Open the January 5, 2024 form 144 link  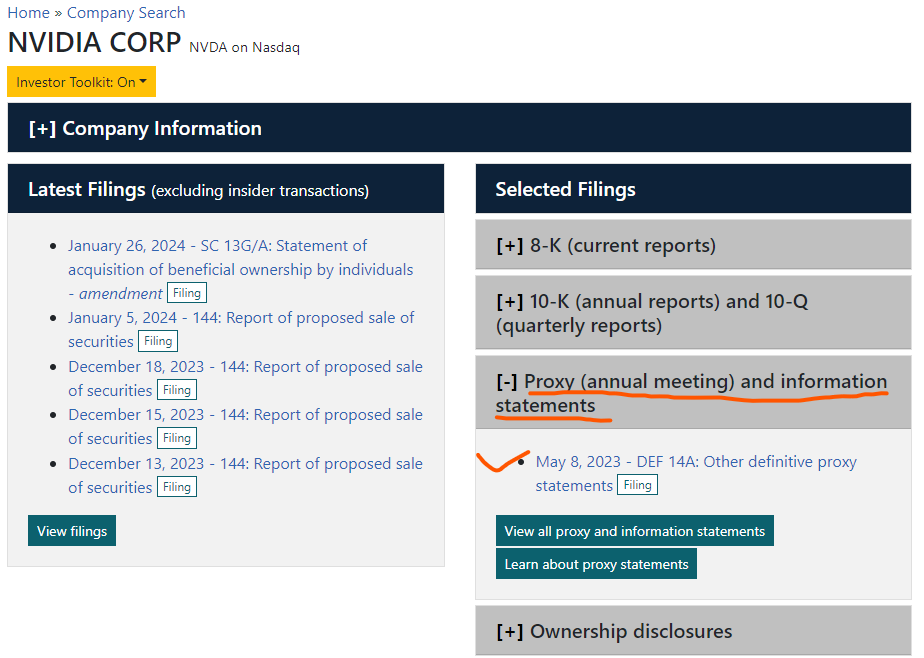240,329
